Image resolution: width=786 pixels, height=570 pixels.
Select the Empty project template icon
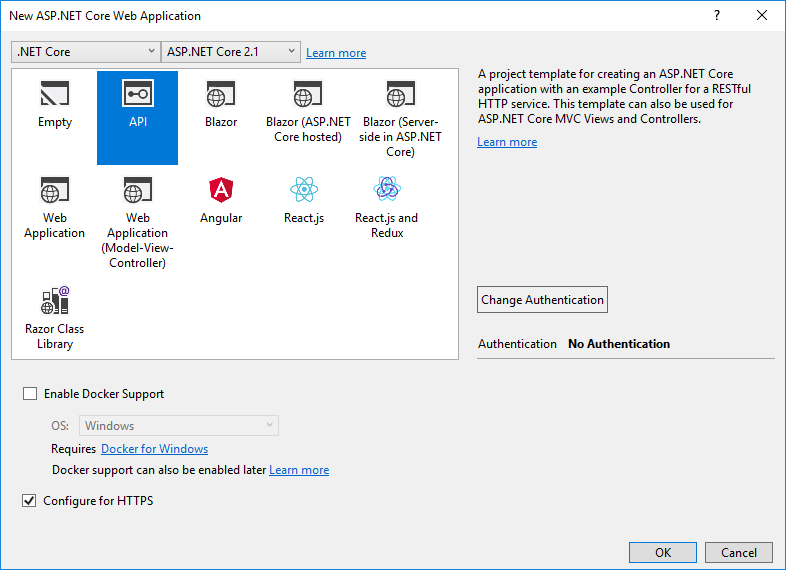click(x=55, y=93)
